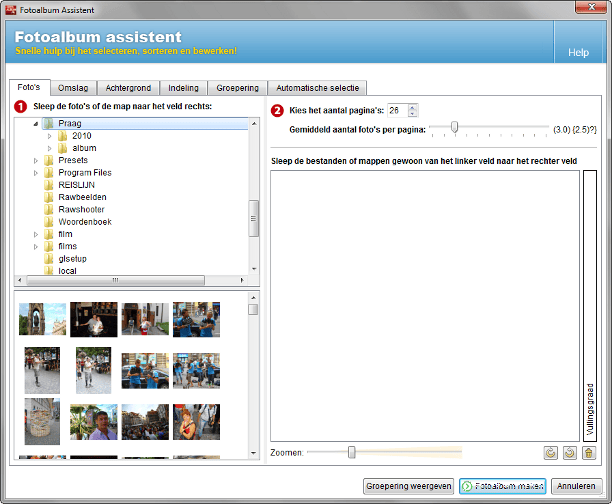Open the Achtergrond tab
The width and height of the screenshot is (612, 504).
128,88
